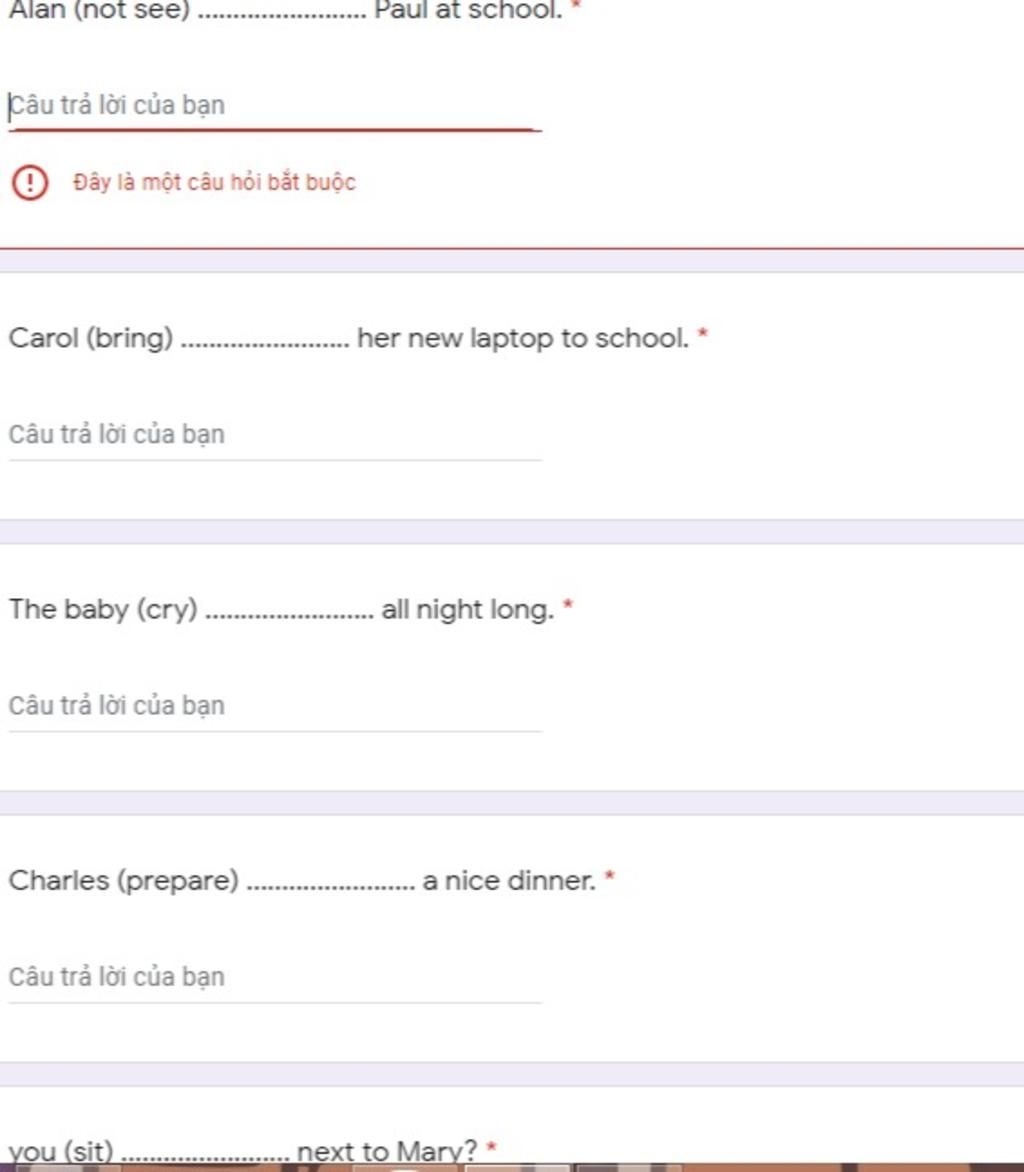Screen dimensions: 1024x1172
Task: Click the phrase 'her new laptop to school.'
Action: (x=523, y=338)
